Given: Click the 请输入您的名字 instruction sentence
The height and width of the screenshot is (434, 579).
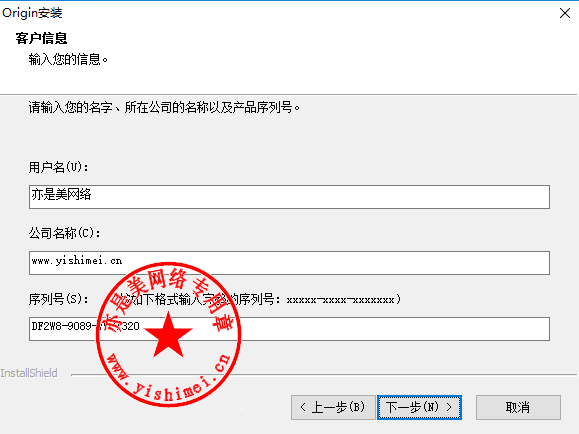Looking at the screenshot, I should click(164, 107).
